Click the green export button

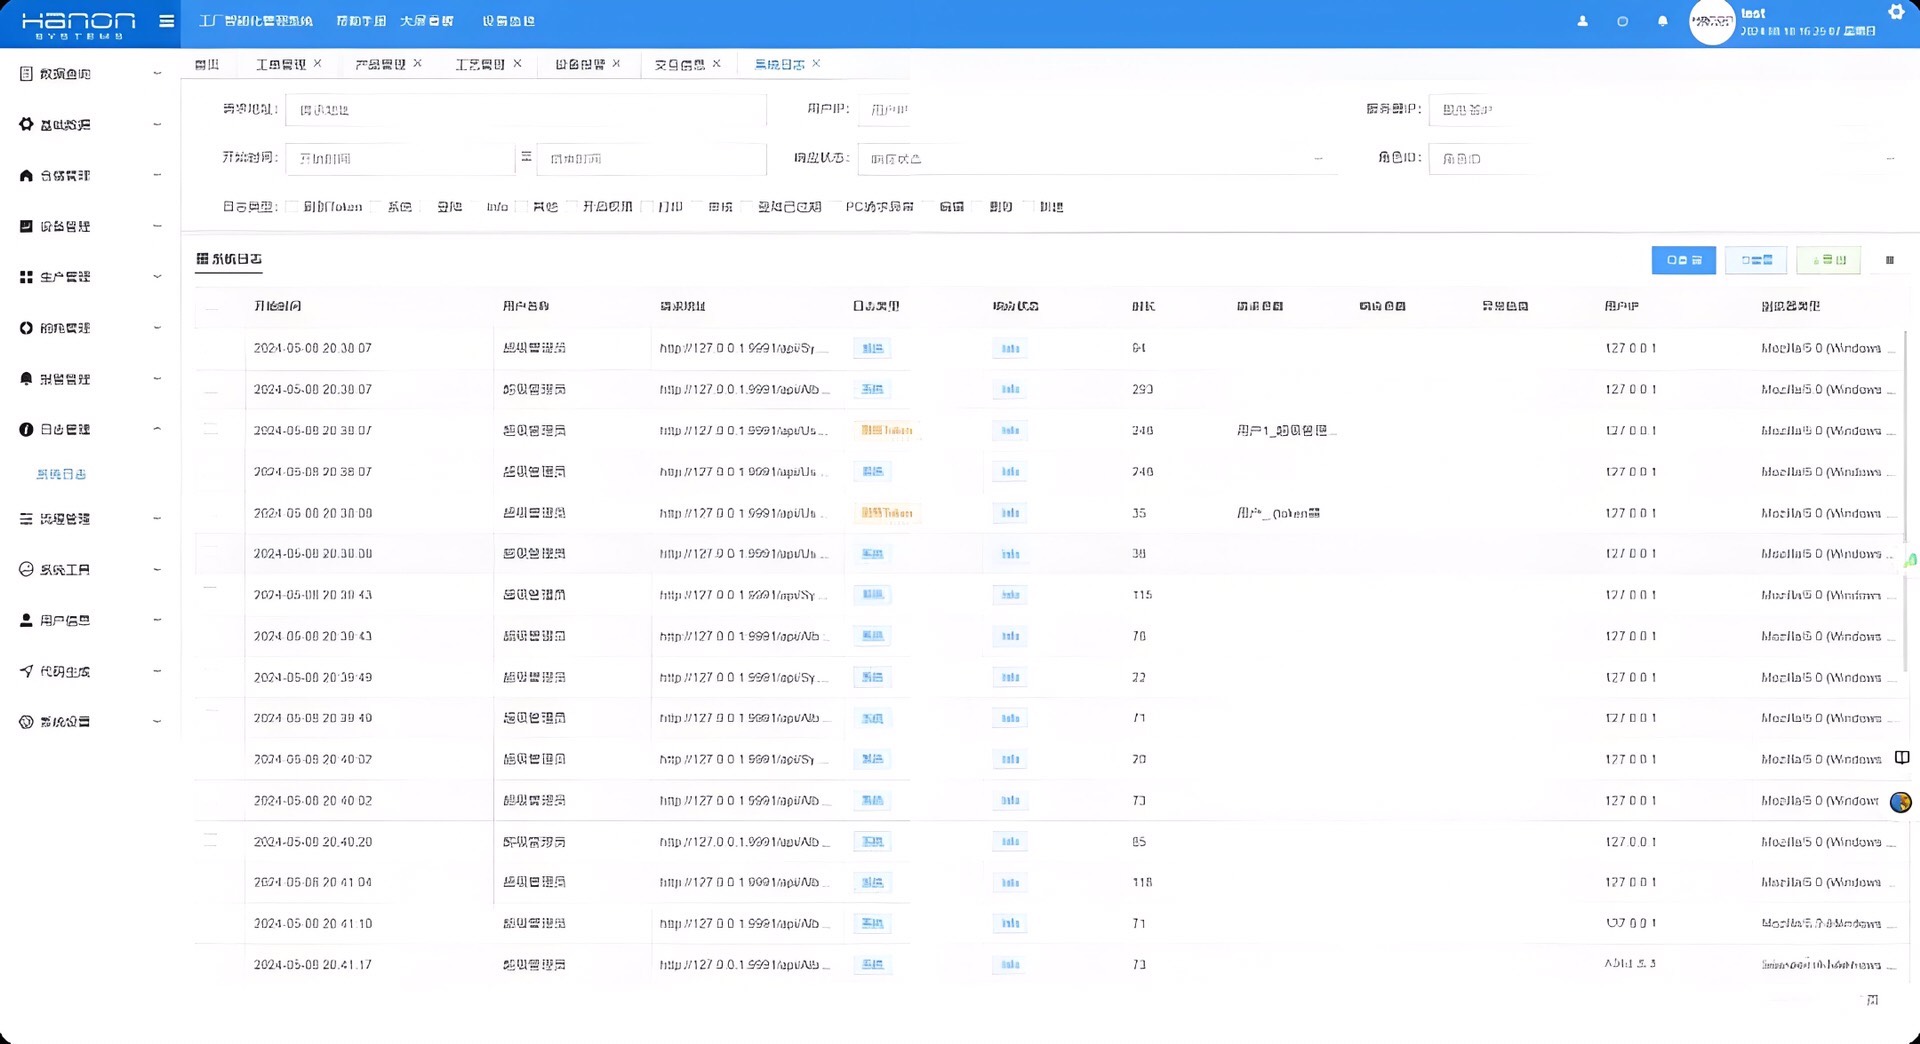(x=1828, y=260)
